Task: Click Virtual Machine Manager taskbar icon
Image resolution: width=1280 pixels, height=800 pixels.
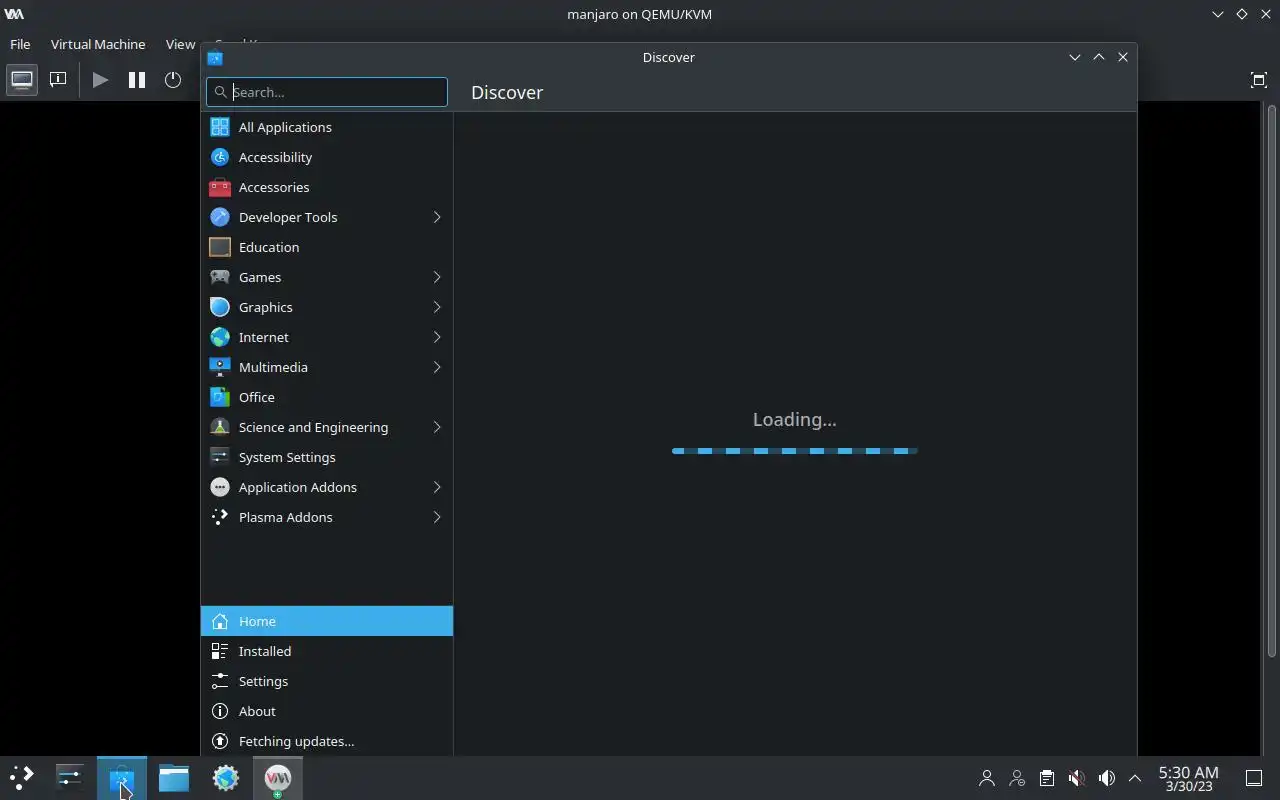Action: pos(278,778)
